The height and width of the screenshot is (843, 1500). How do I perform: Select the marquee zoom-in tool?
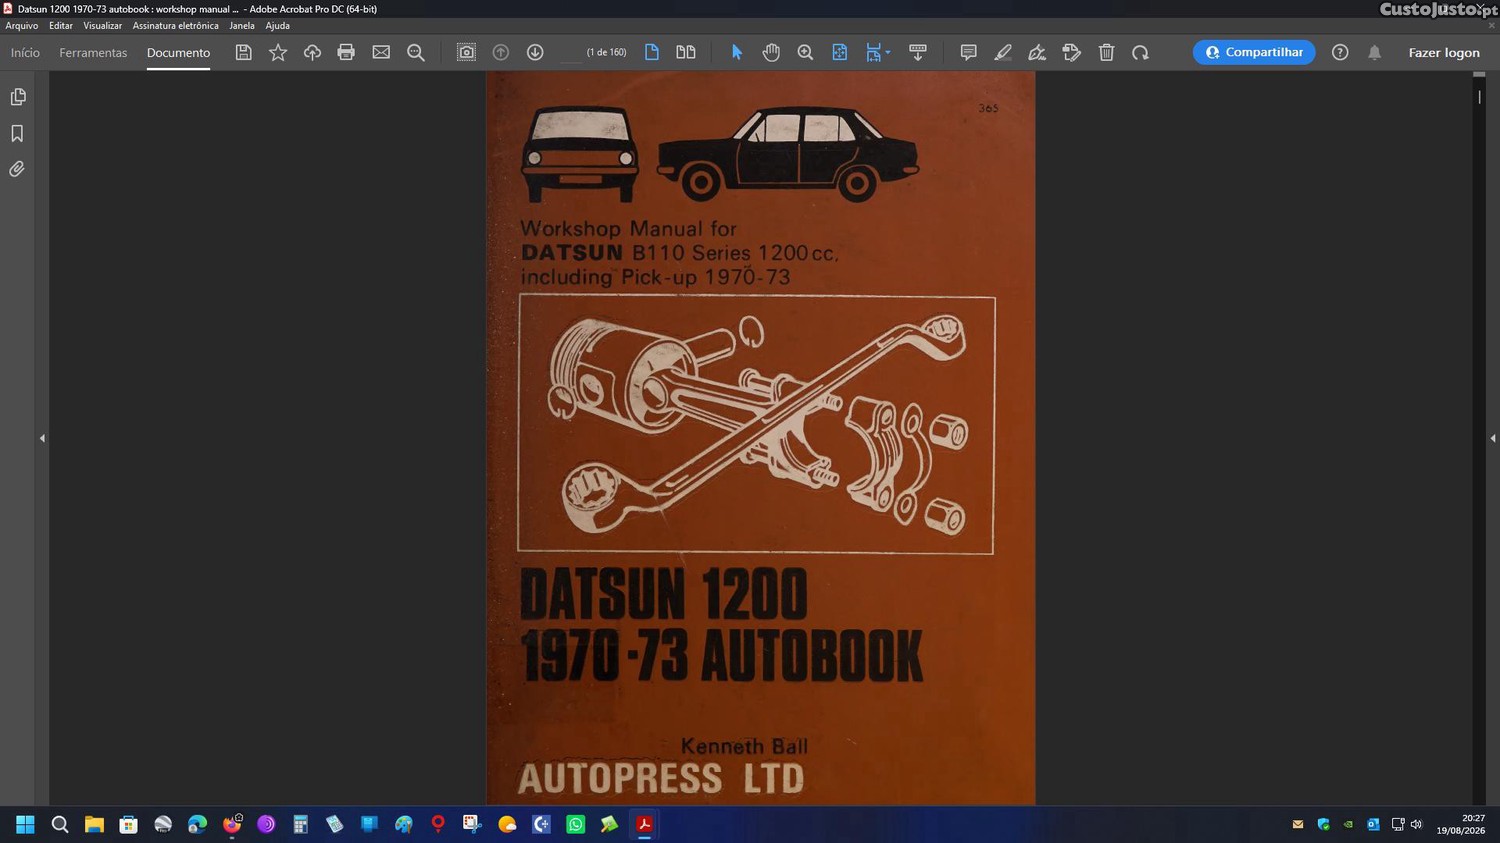[805, 52]
